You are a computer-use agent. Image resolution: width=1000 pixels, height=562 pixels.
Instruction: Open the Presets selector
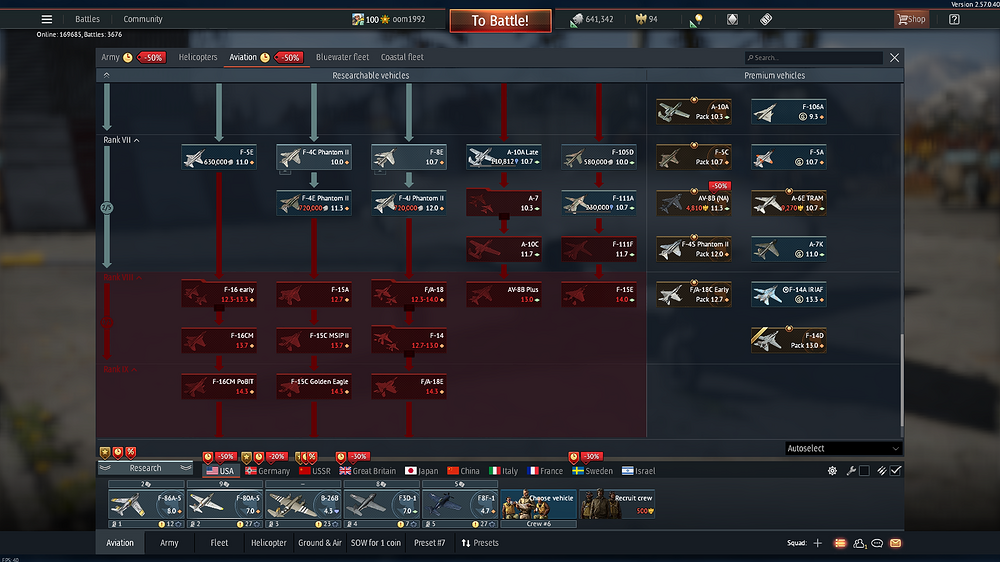pos(480,543)
